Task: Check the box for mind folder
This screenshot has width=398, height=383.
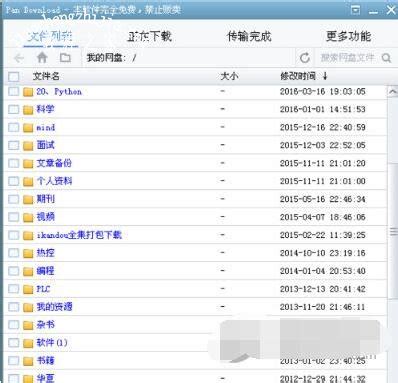Action: tap(14, 127)
